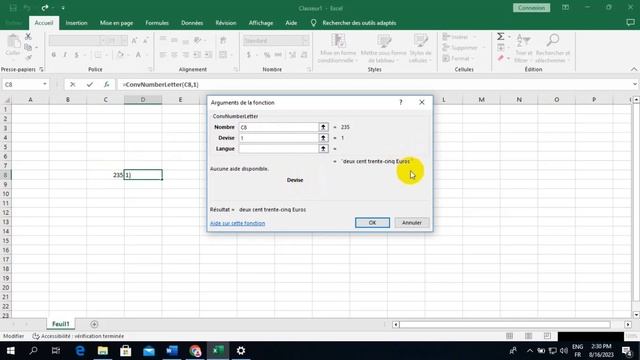Click OK in Arguments de la fonction dialog
640x360 pixels.
coord(372,222)
